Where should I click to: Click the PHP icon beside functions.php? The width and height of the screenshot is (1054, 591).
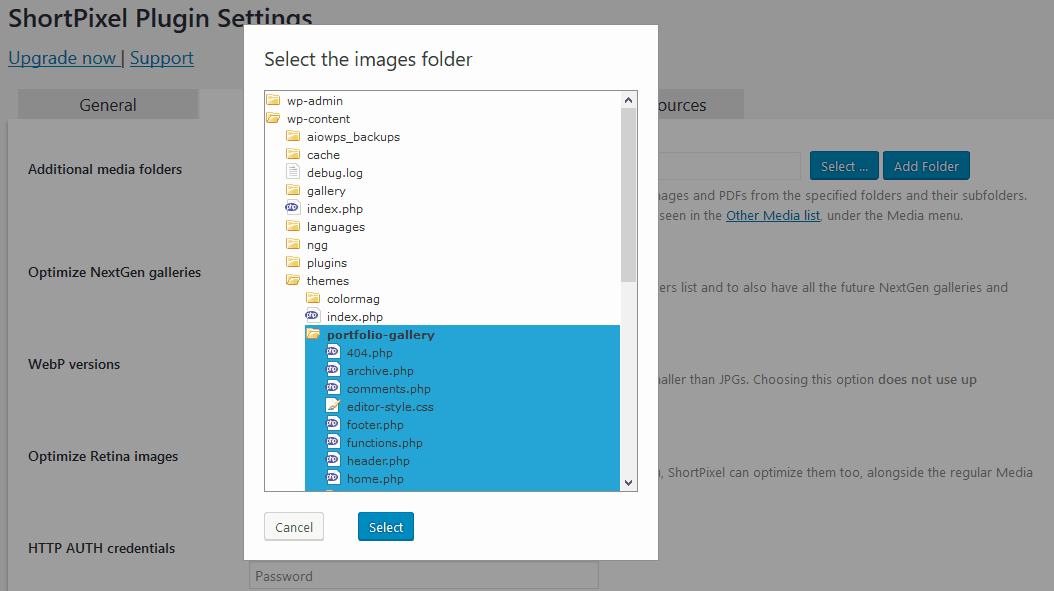tap(334, 442)
